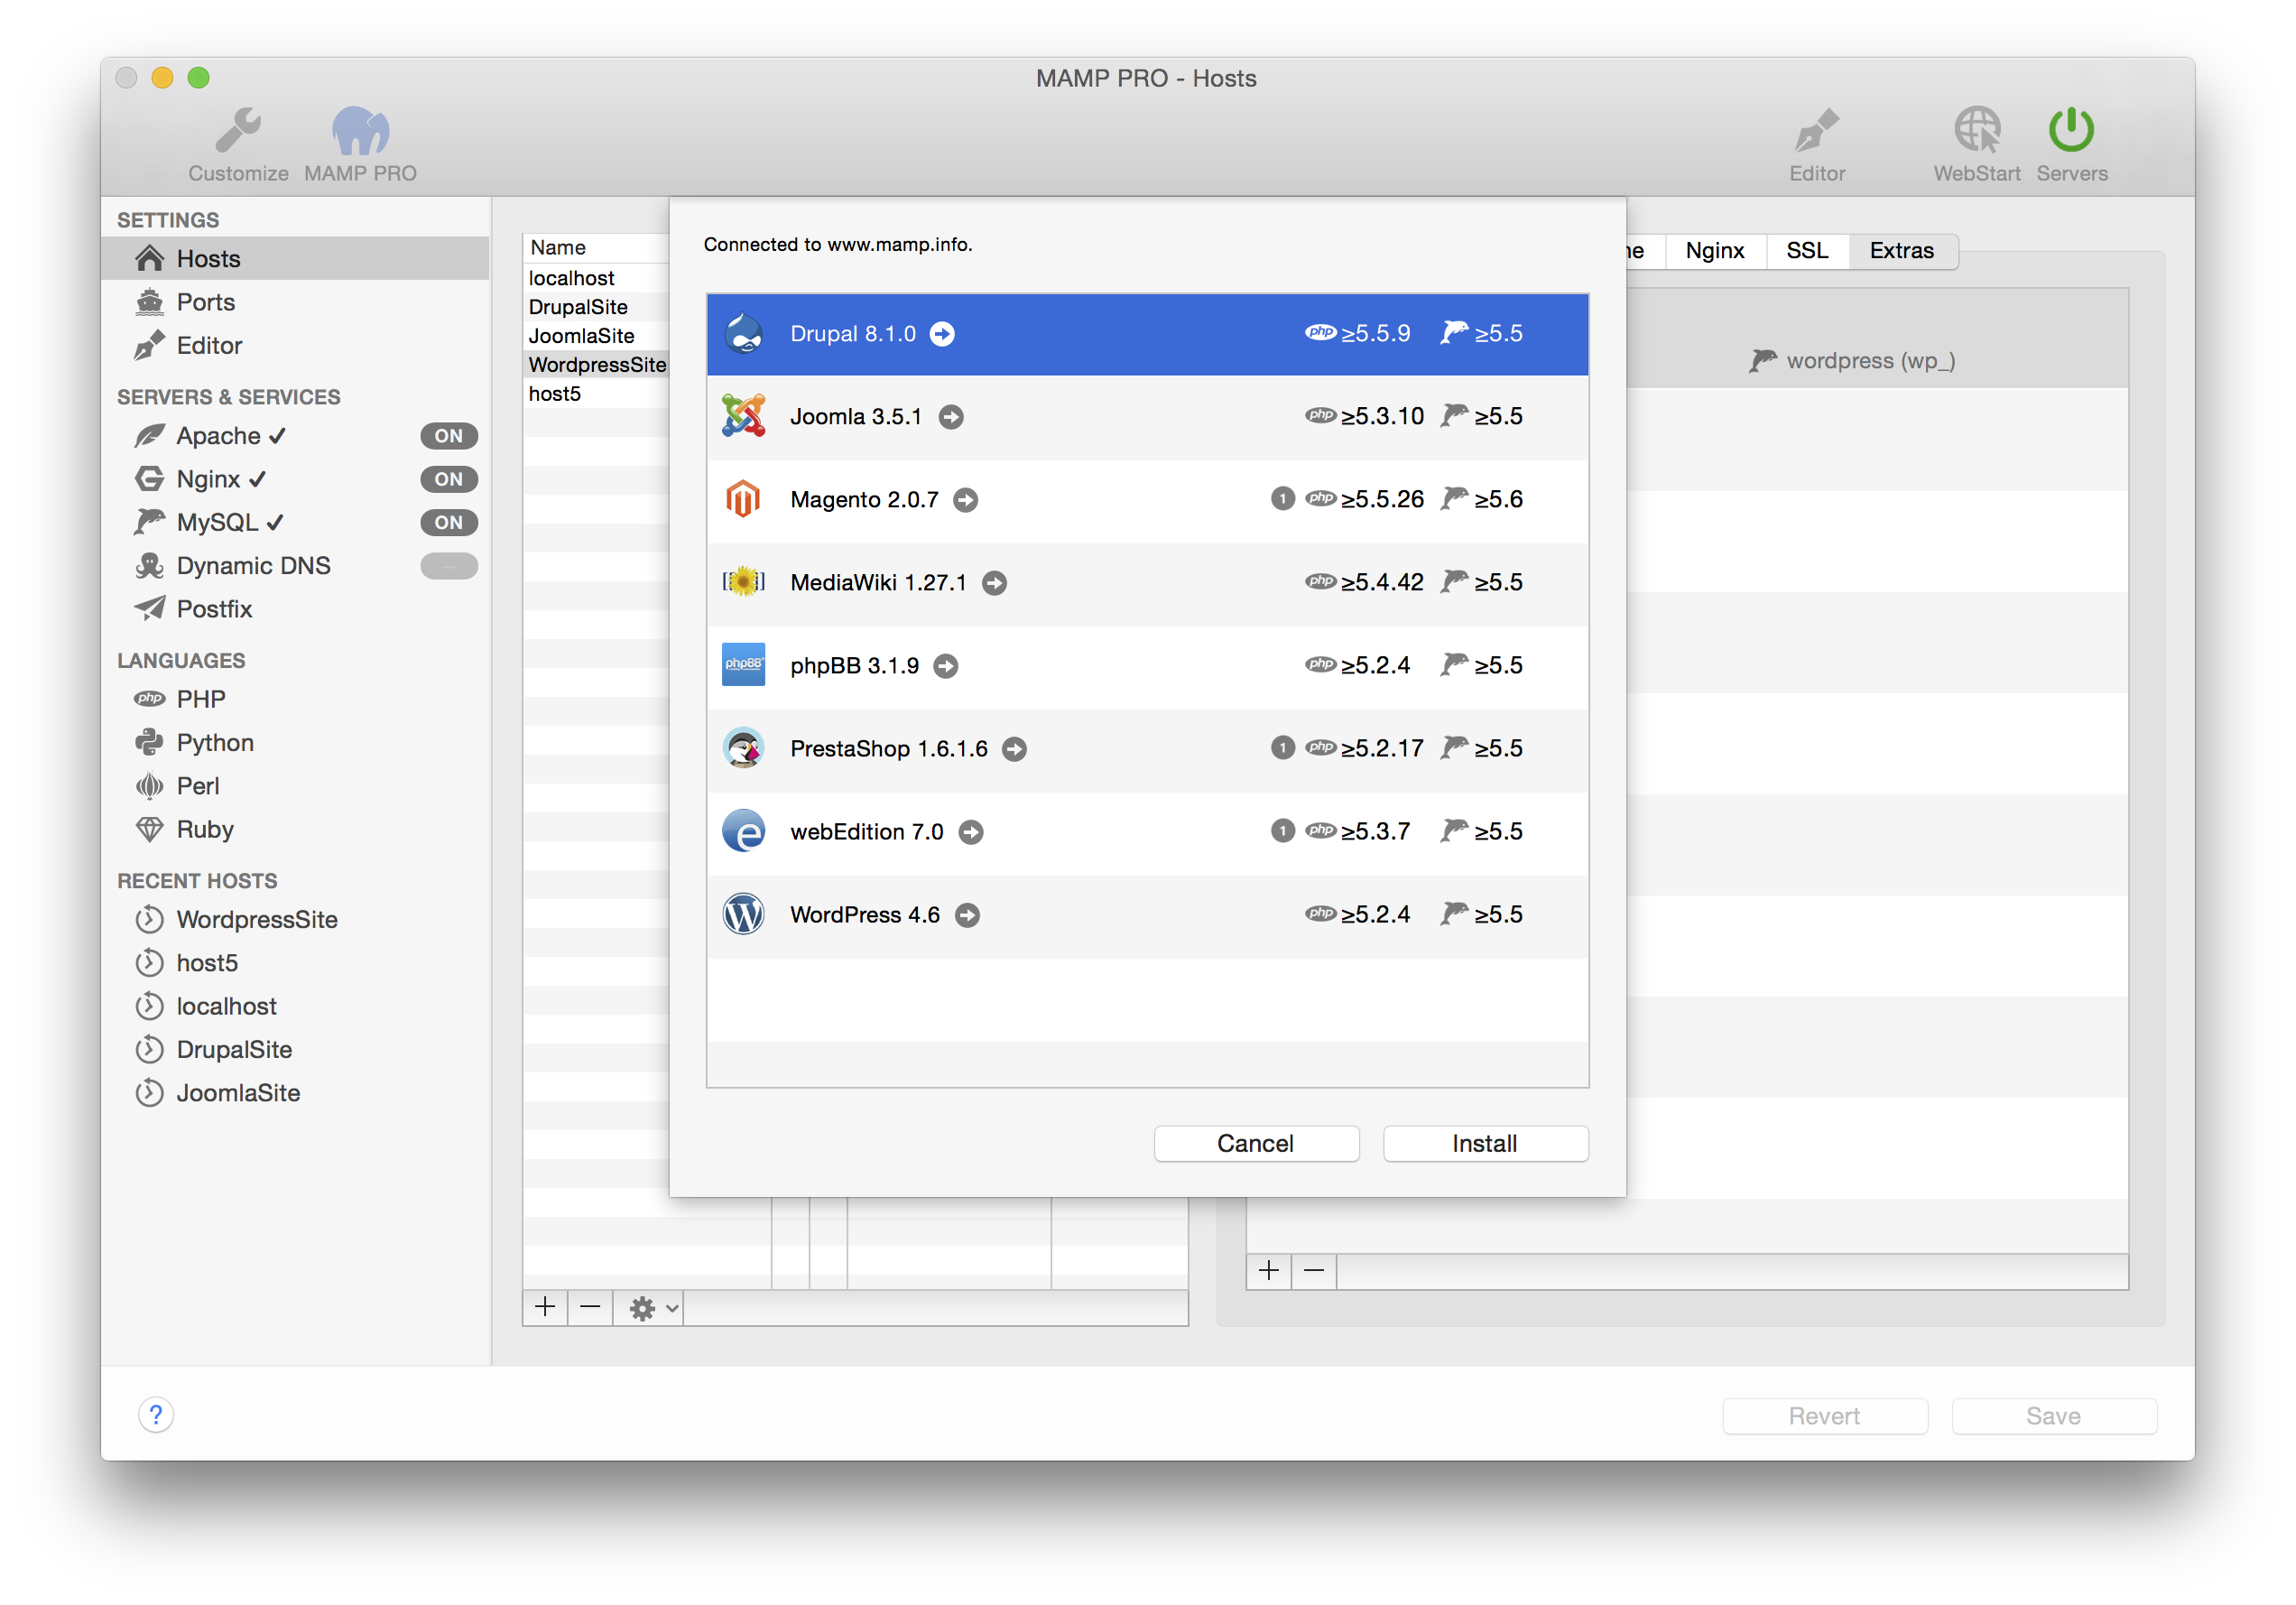This screenshot has height=1605, width=2296.
Task: Toggle the Nginx ON switch
Action: click(449, 479)
